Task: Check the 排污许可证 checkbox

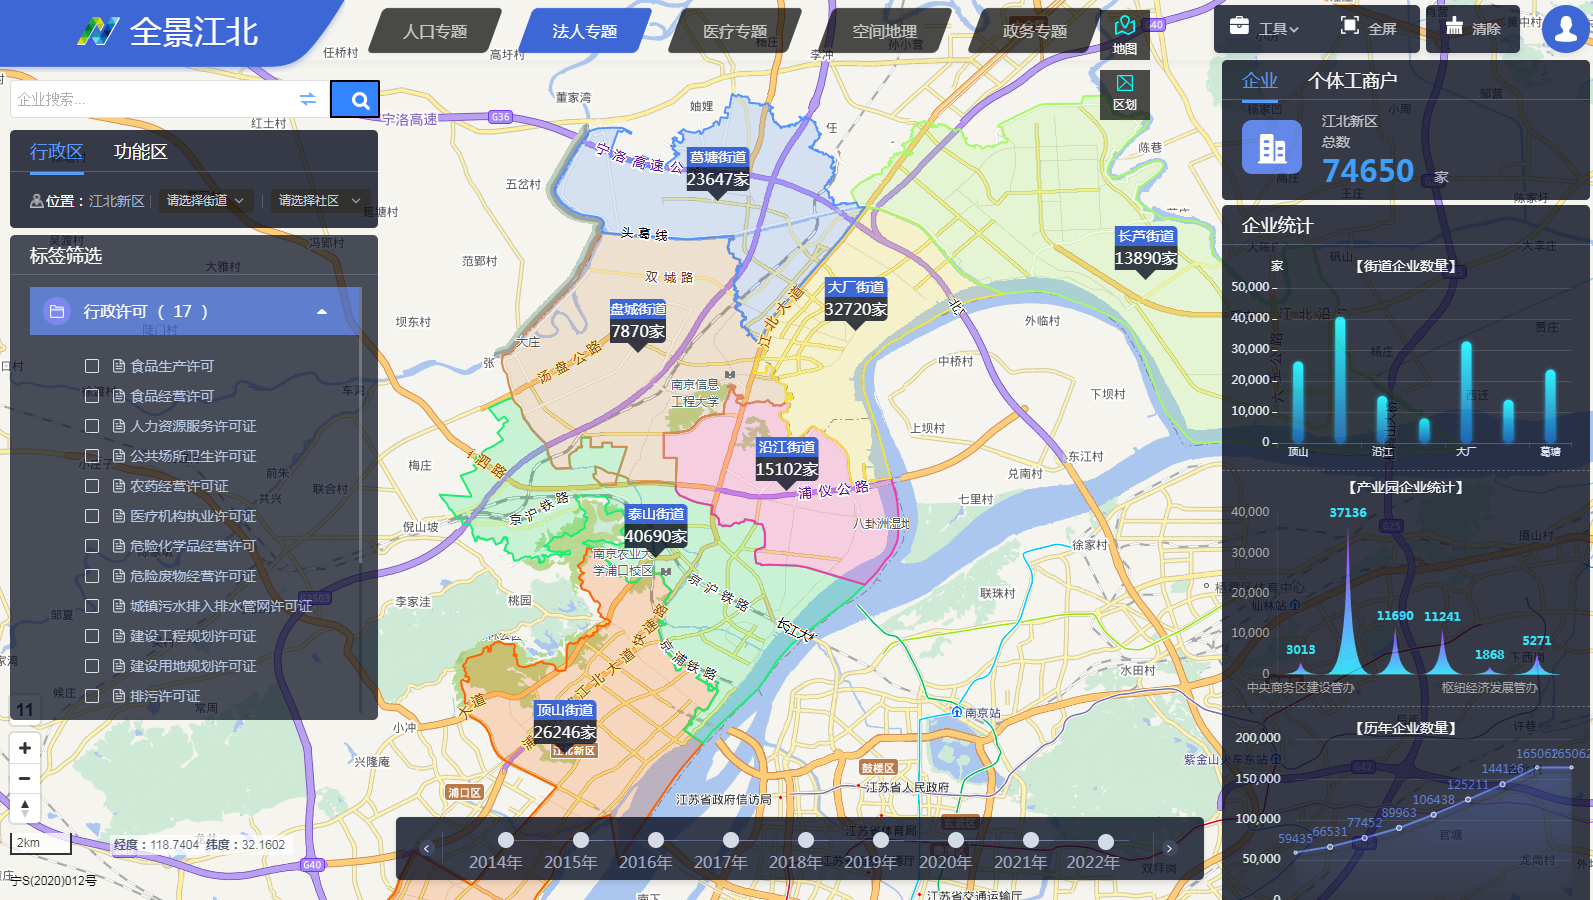Action: point(92,696)
